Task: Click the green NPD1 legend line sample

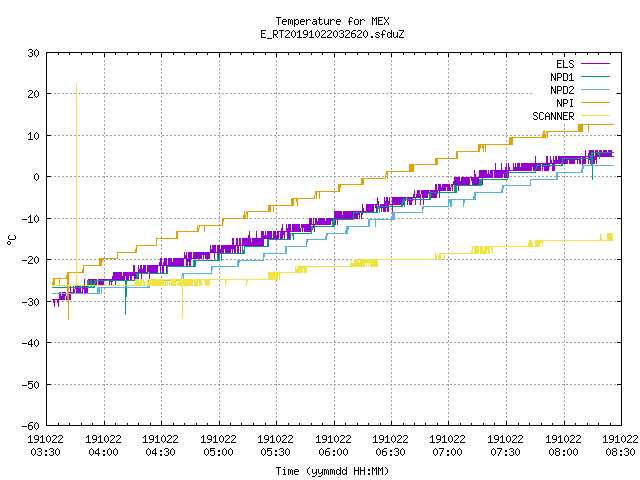Action: click(x=596, y=77)
